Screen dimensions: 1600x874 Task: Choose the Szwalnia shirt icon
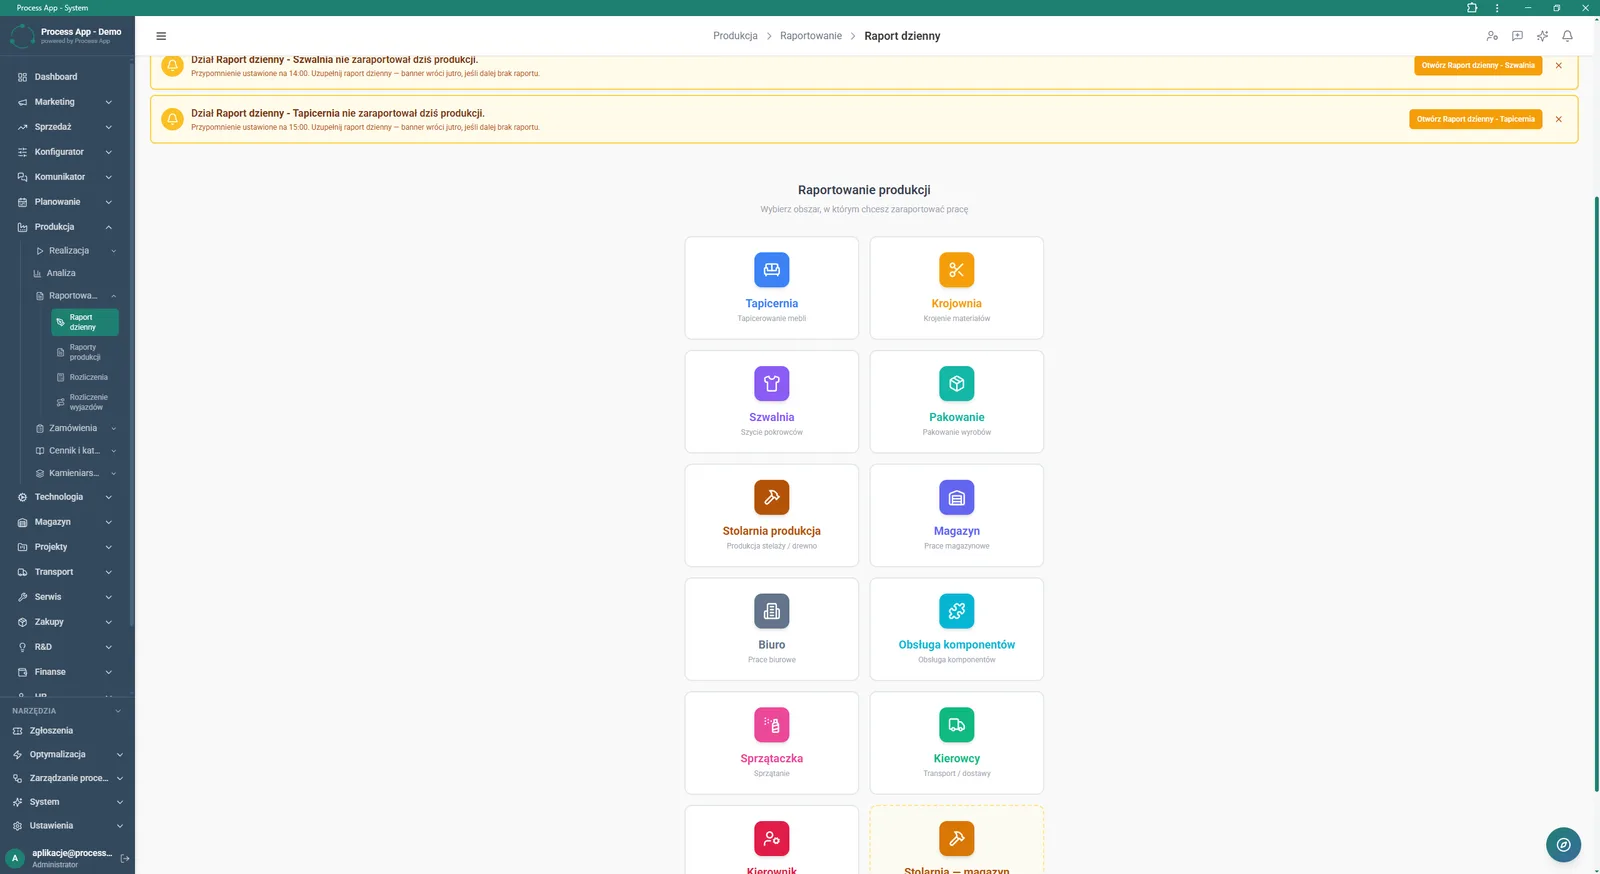pyautogui.click(x=771, y=384)
